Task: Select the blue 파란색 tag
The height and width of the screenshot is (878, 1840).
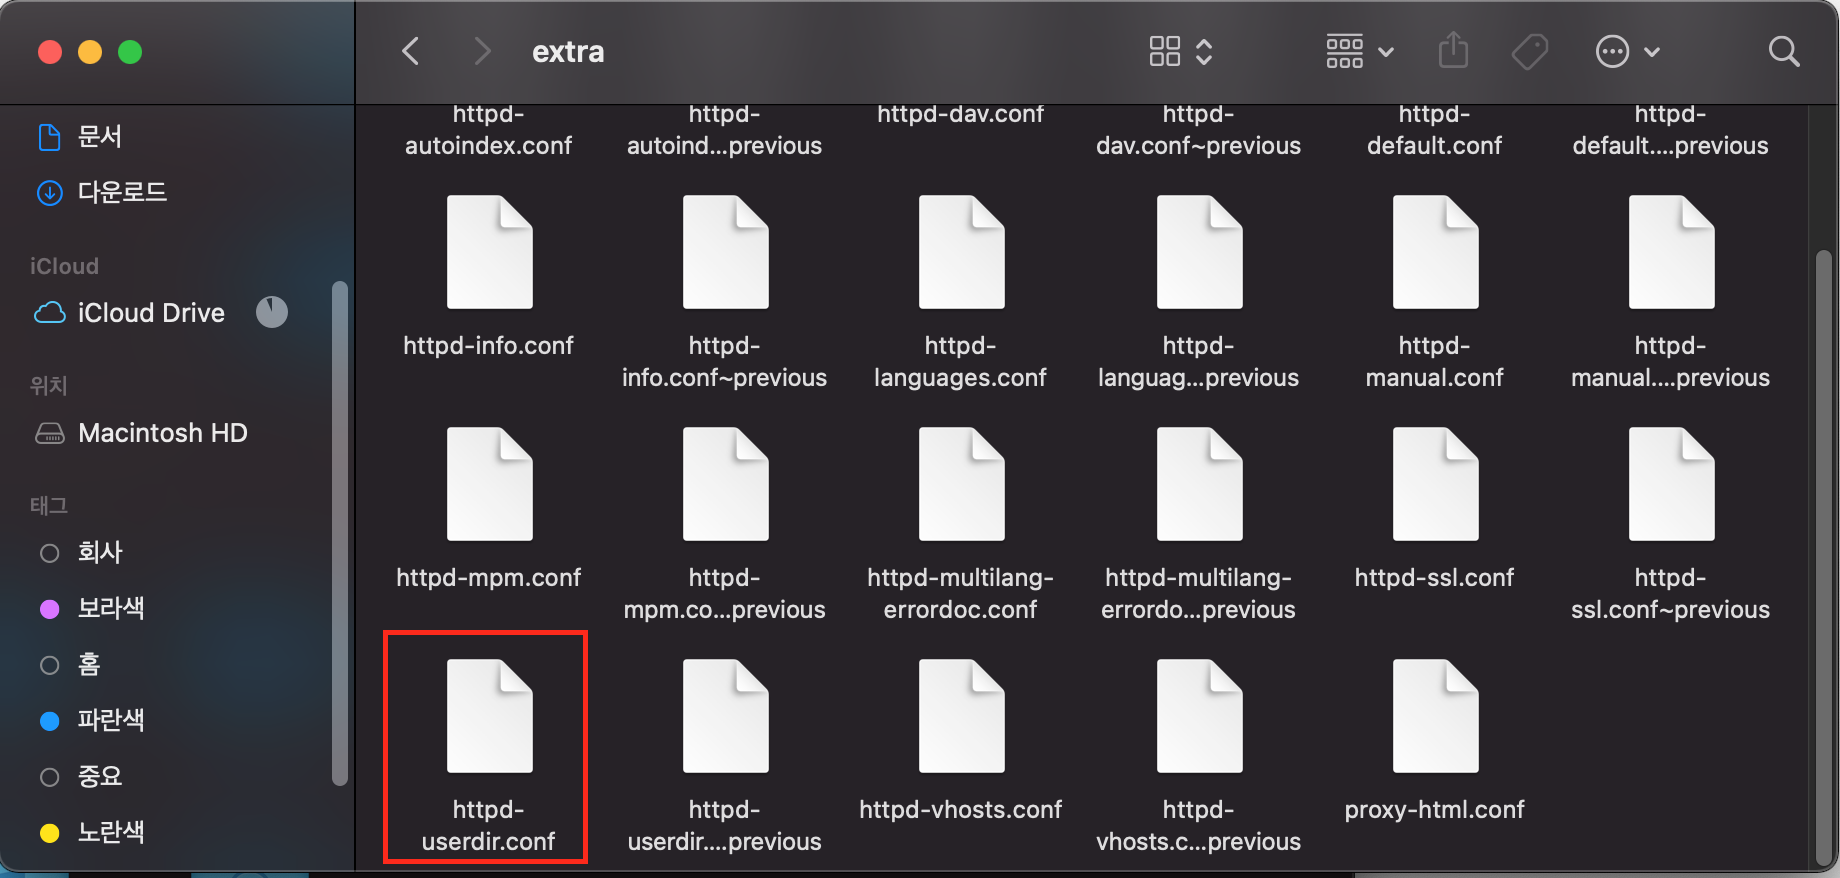Action: [92, 721]
